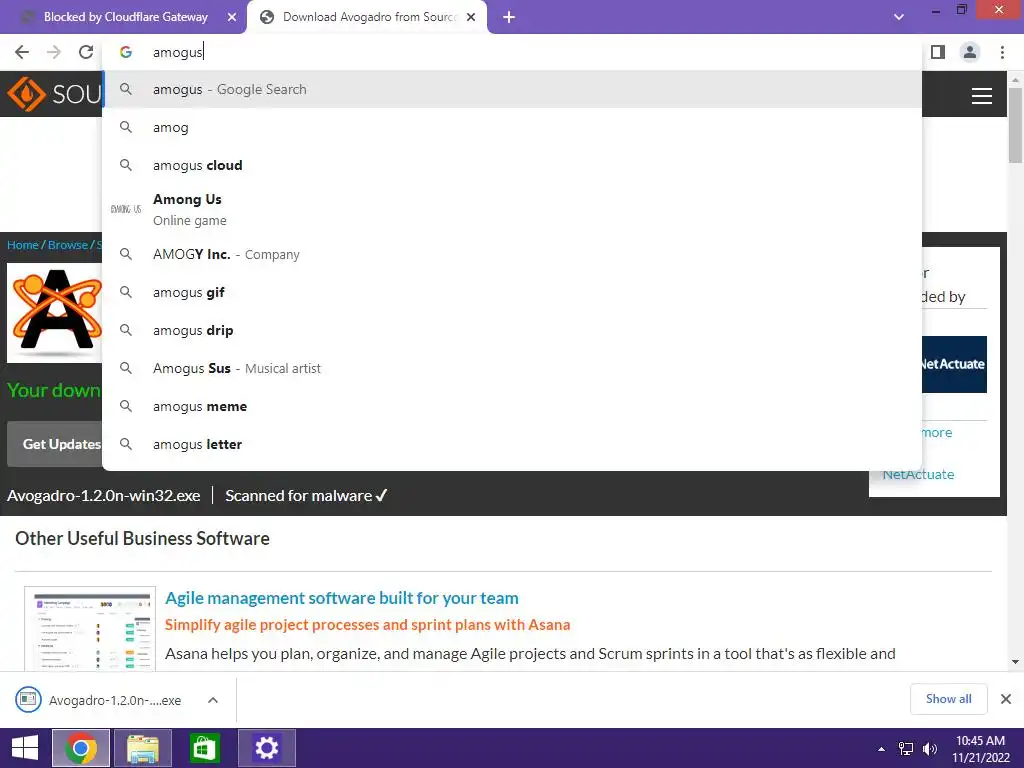The image size is (1024, 768).
Task: Click the scrollbar down arrow
Action: click(x=1015, y=662)
